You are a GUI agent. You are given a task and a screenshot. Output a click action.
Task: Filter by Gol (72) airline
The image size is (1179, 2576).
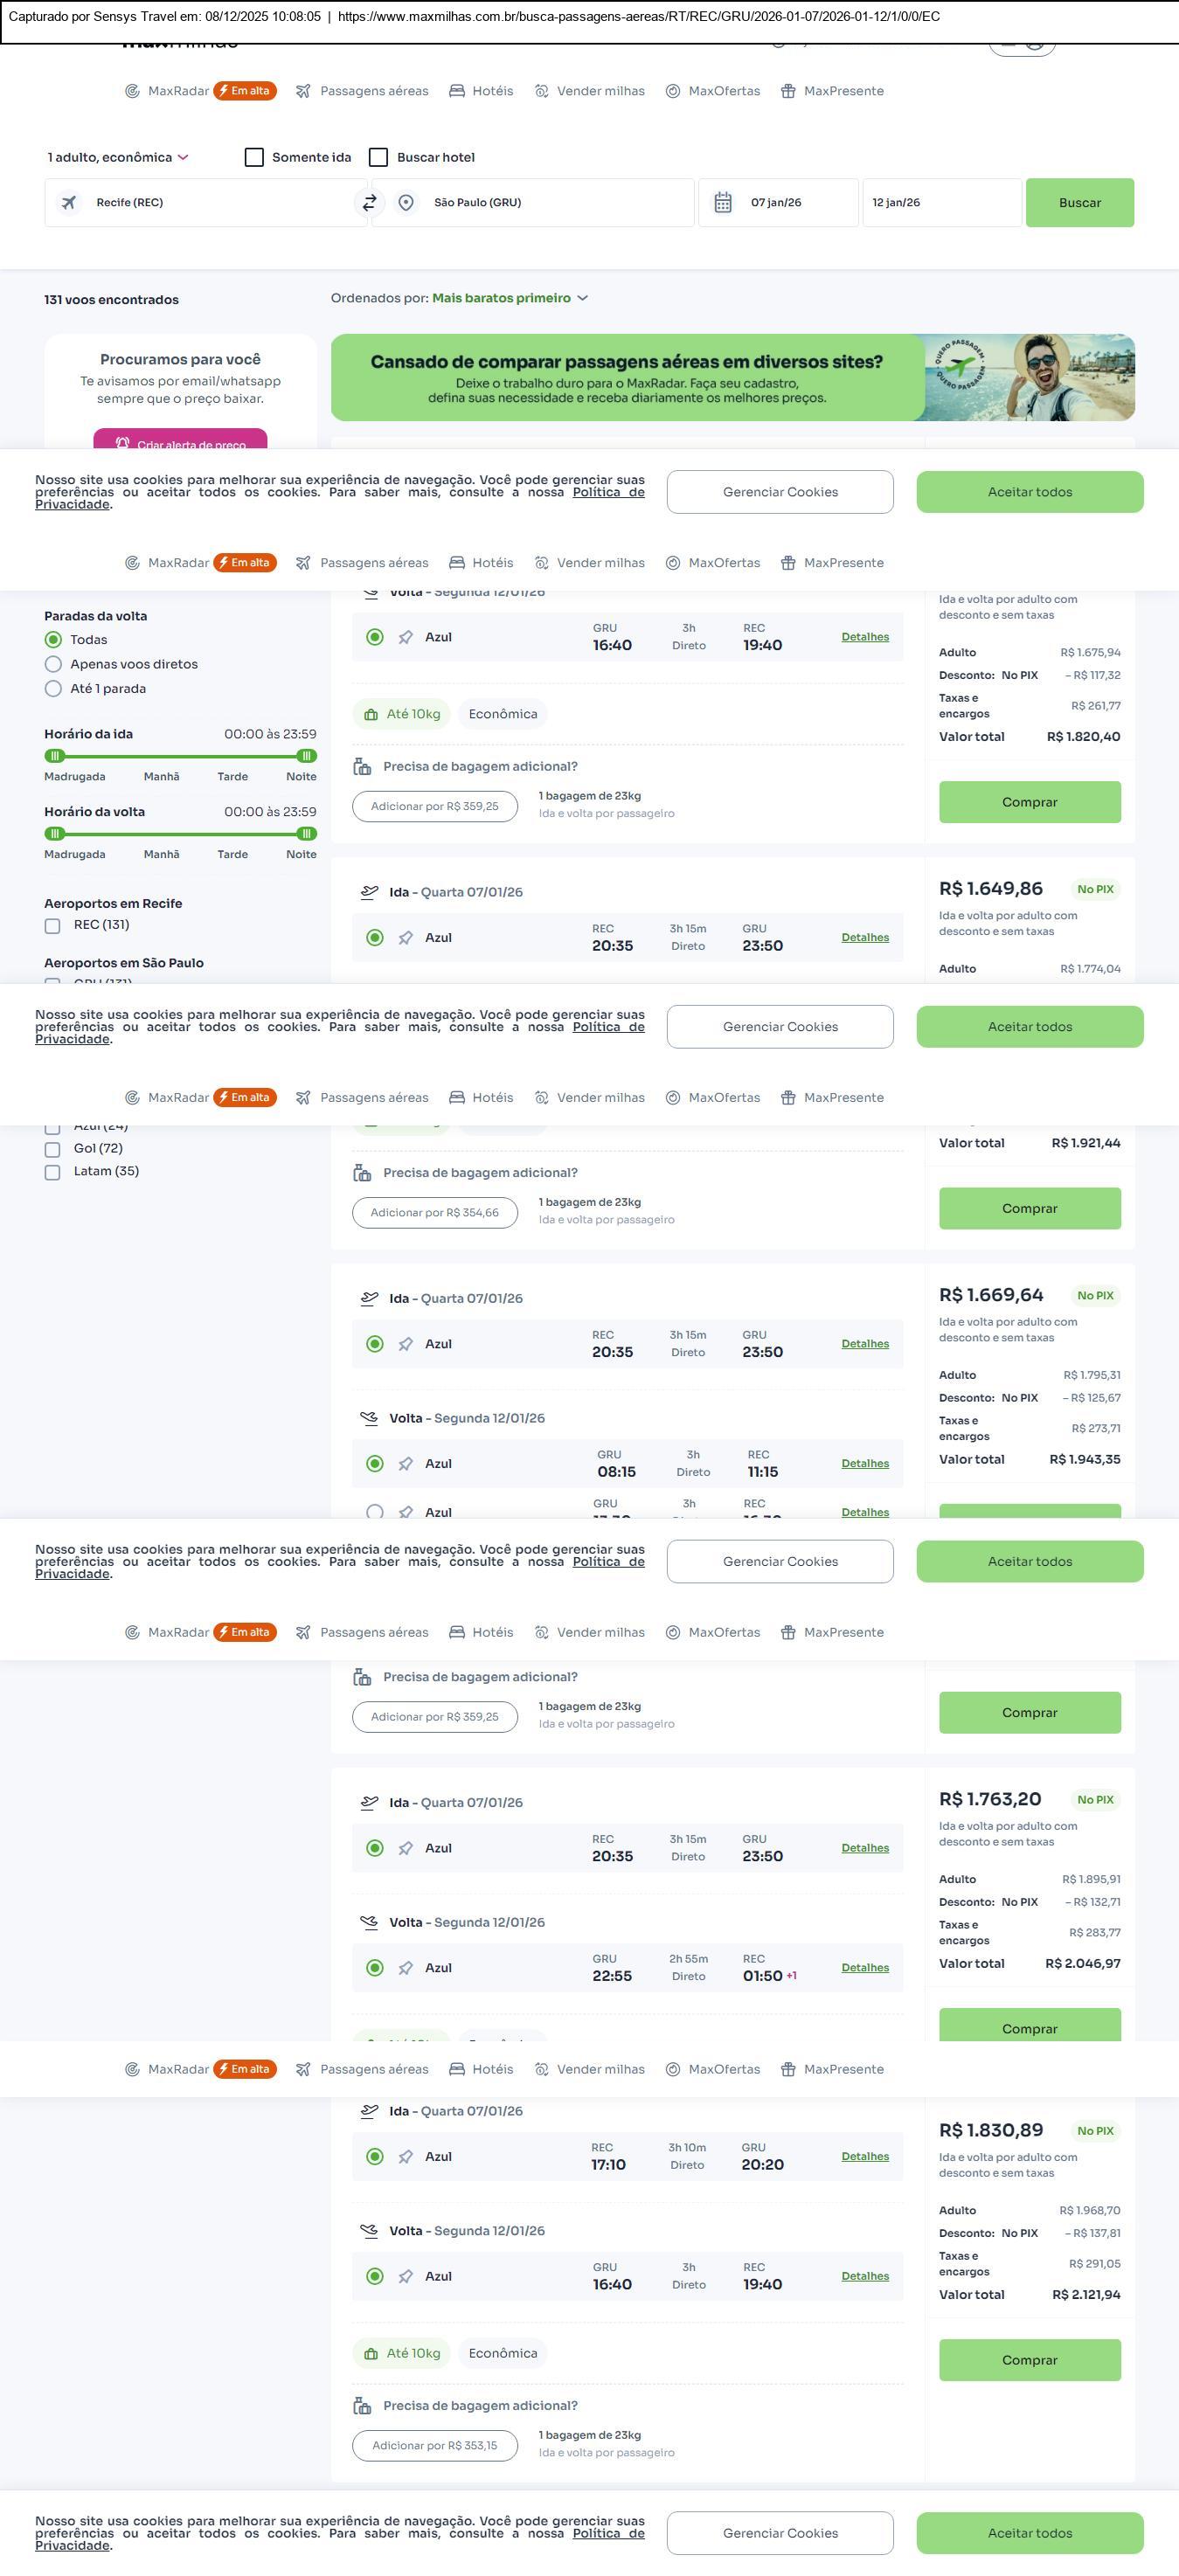(53, 1149)
